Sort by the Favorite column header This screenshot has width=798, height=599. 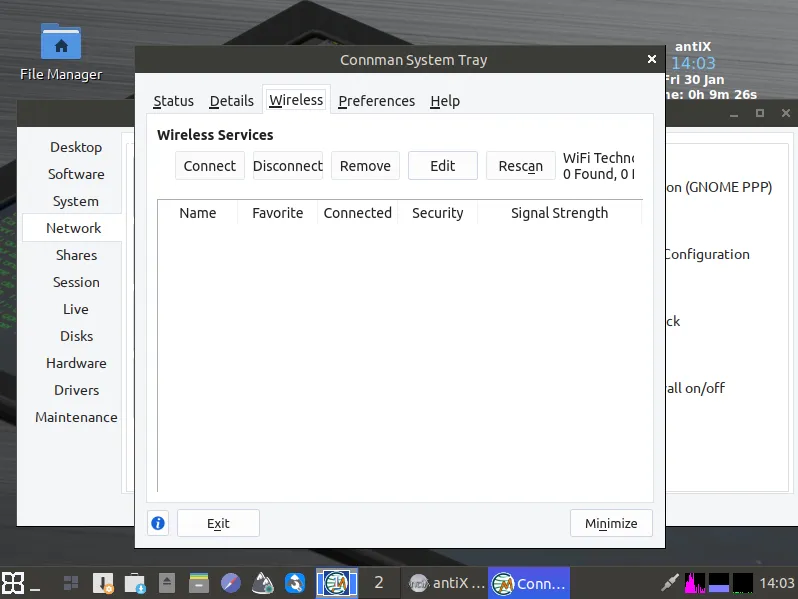tap(277, 213)
